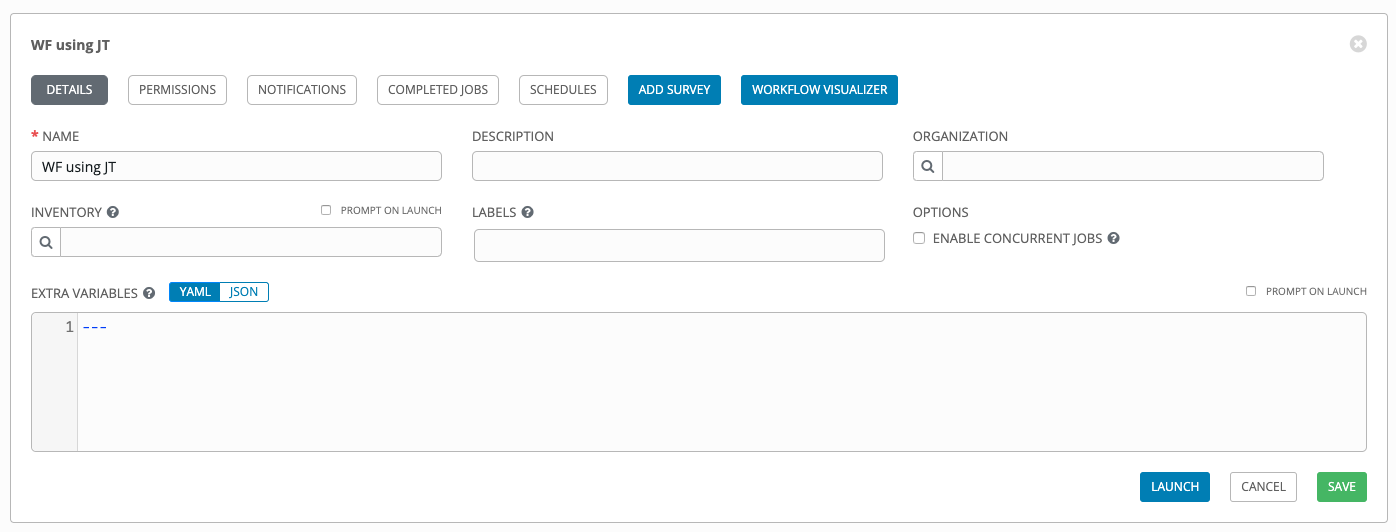Screen dimensions: 1396x532
Task: Click the Organization search magnifier icon
Action: coord(928,166)
